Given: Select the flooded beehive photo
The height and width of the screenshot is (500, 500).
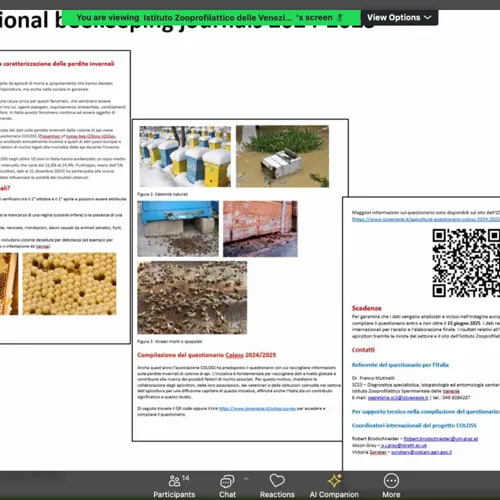Looking at the screenshot, I should 282,156.
